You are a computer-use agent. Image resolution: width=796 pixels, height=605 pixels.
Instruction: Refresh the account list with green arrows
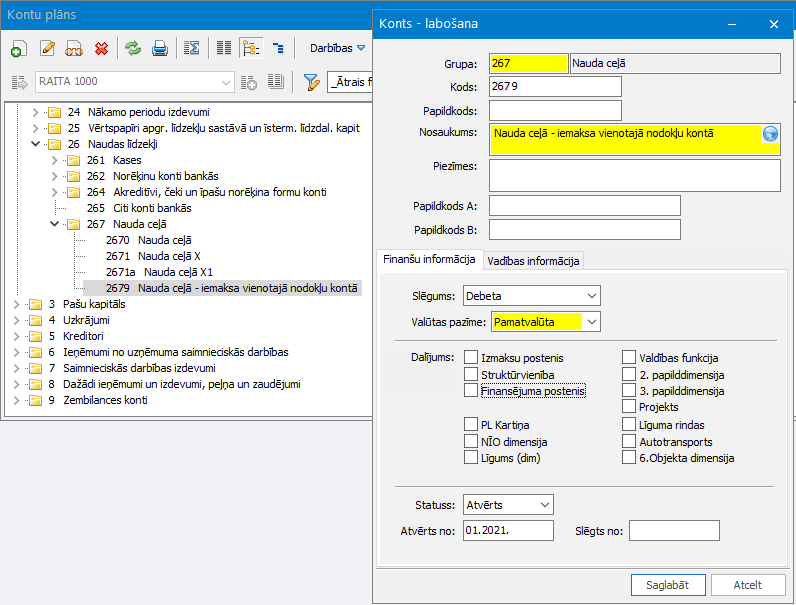[x=132, y=48]
